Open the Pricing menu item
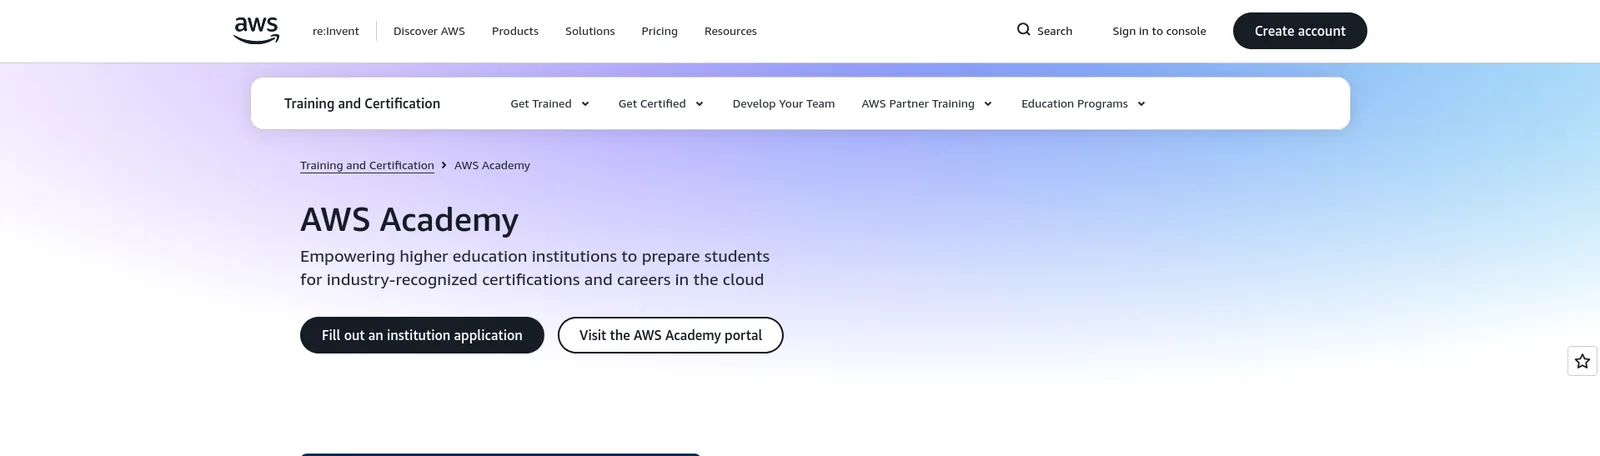 659,31
